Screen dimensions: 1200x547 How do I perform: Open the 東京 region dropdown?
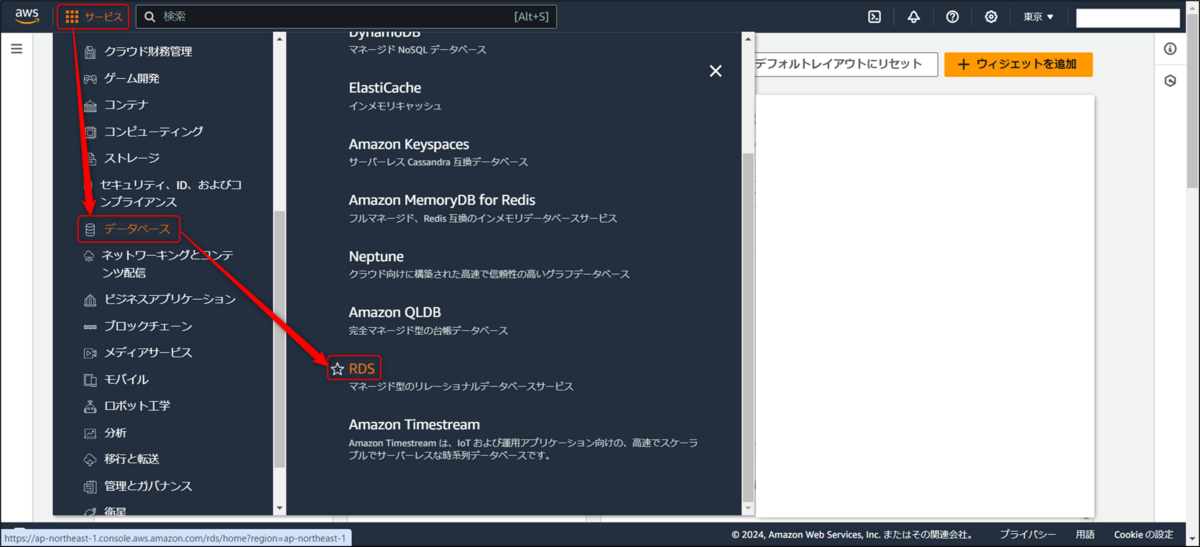[1038, 17]
